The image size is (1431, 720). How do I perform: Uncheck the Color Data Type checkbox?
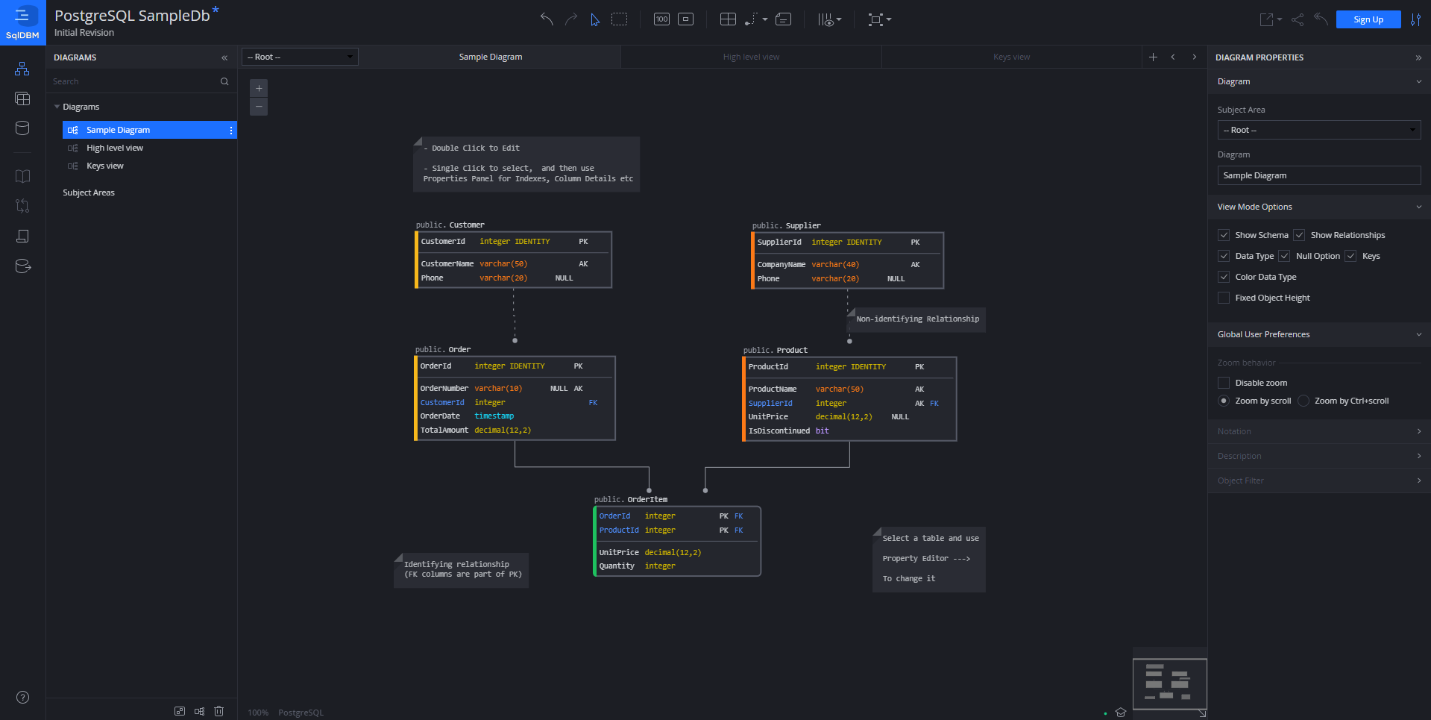(x=1224, y=277)
